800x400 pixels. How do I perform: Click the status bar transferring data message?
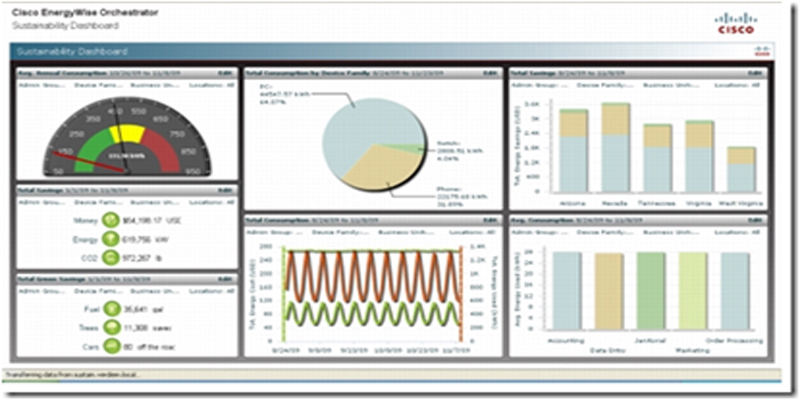(x=72, y=374)
